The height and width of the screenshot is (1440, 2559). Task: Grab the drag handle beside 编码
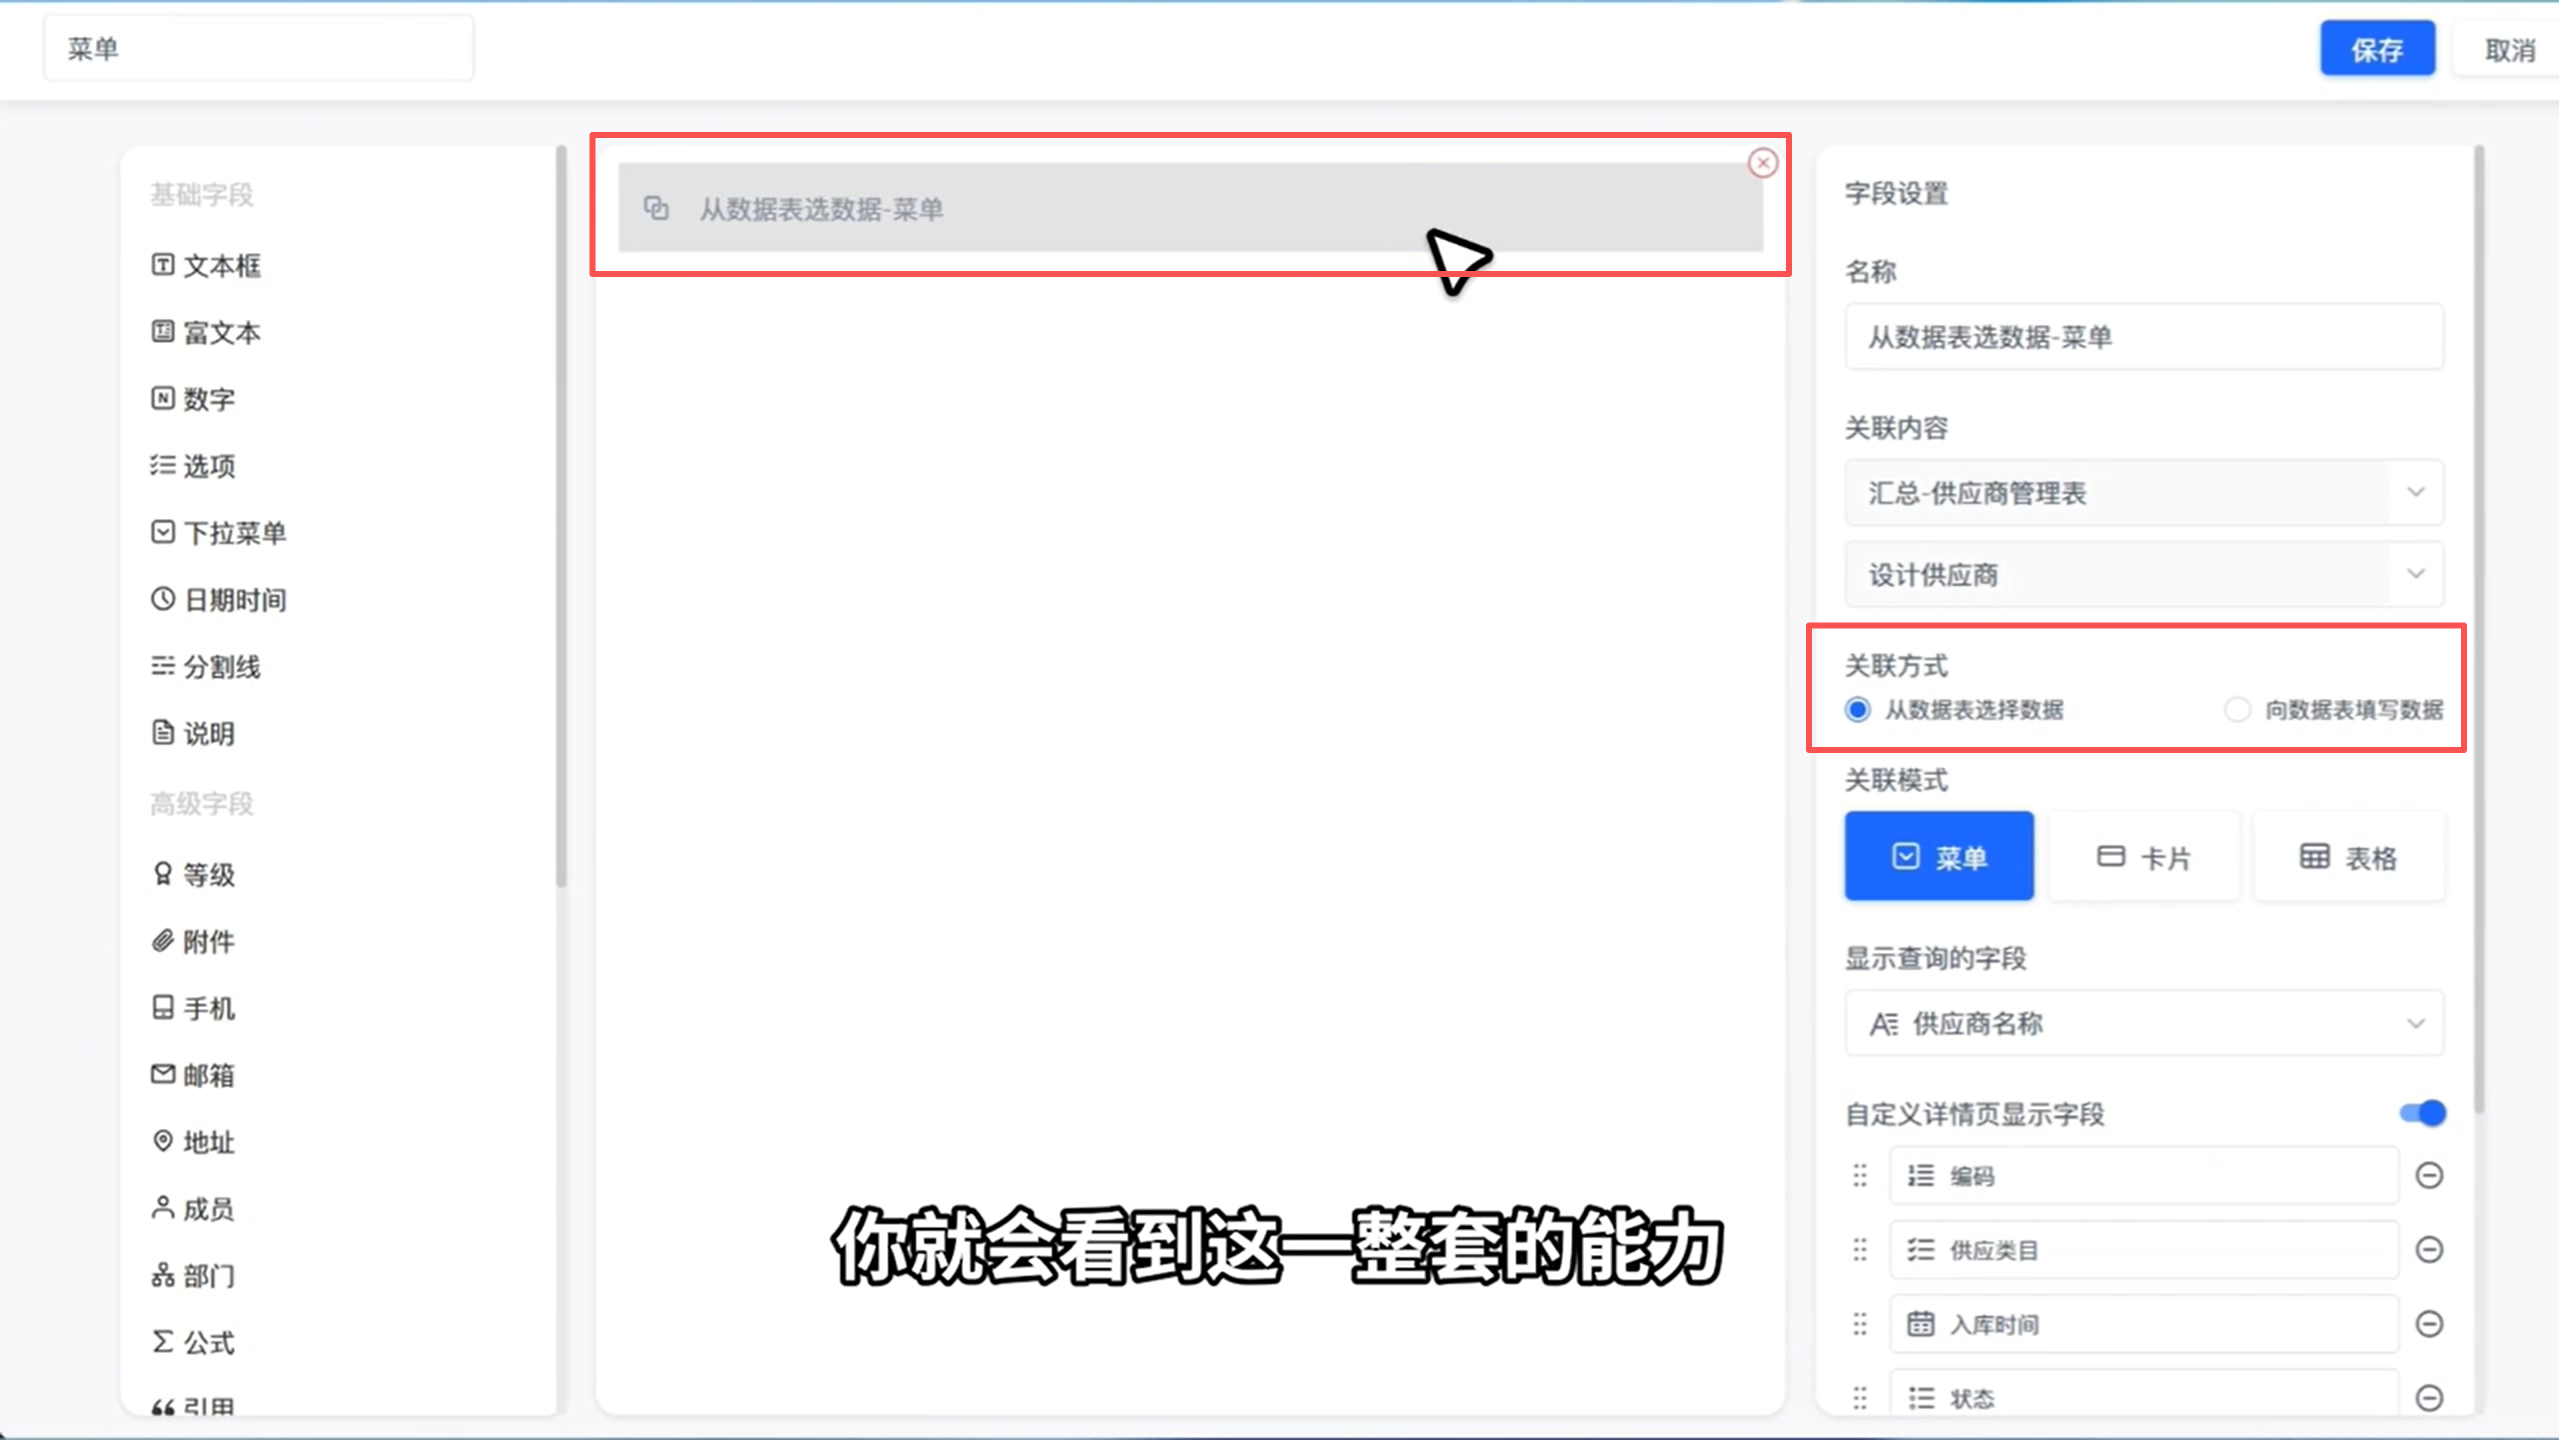[x=1860, y=1175]
